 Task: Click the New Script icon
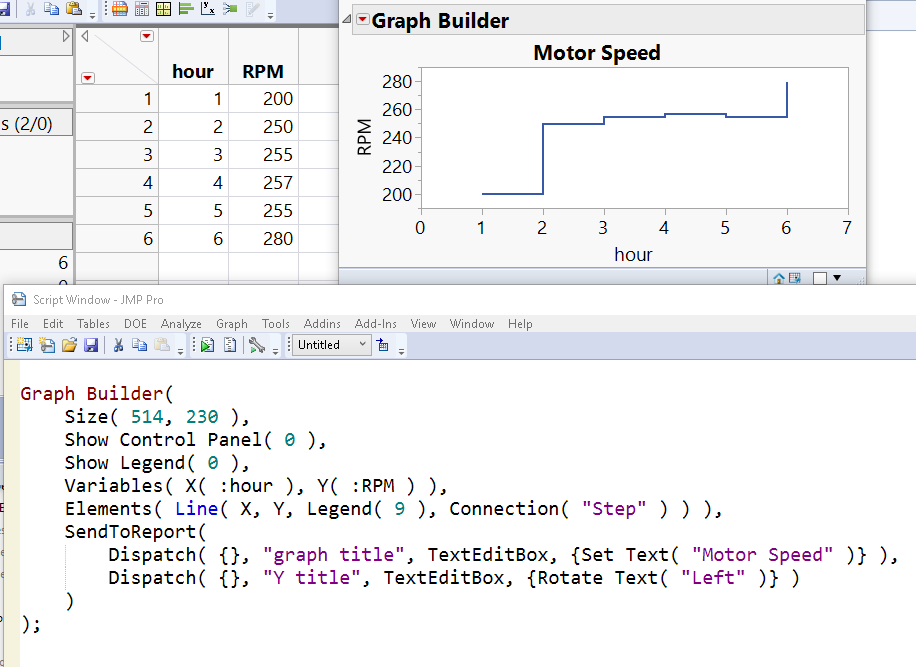[47, 345]
